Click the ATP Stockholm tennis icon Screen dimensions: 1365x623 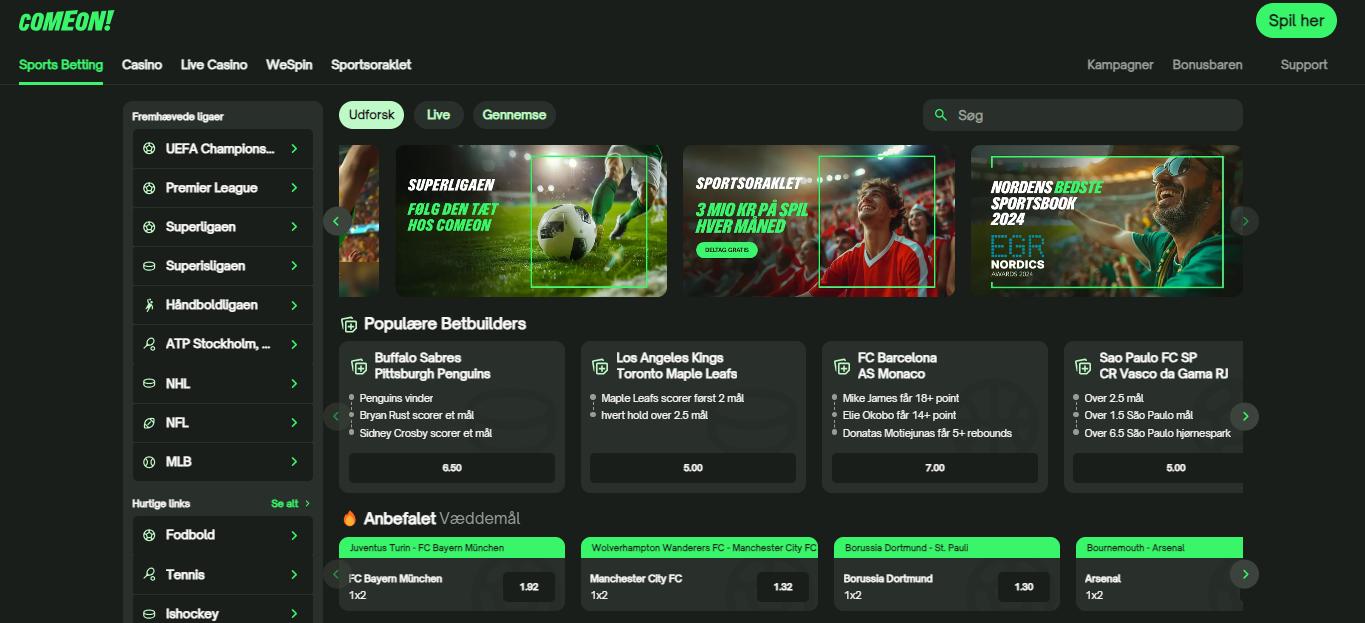149,344
